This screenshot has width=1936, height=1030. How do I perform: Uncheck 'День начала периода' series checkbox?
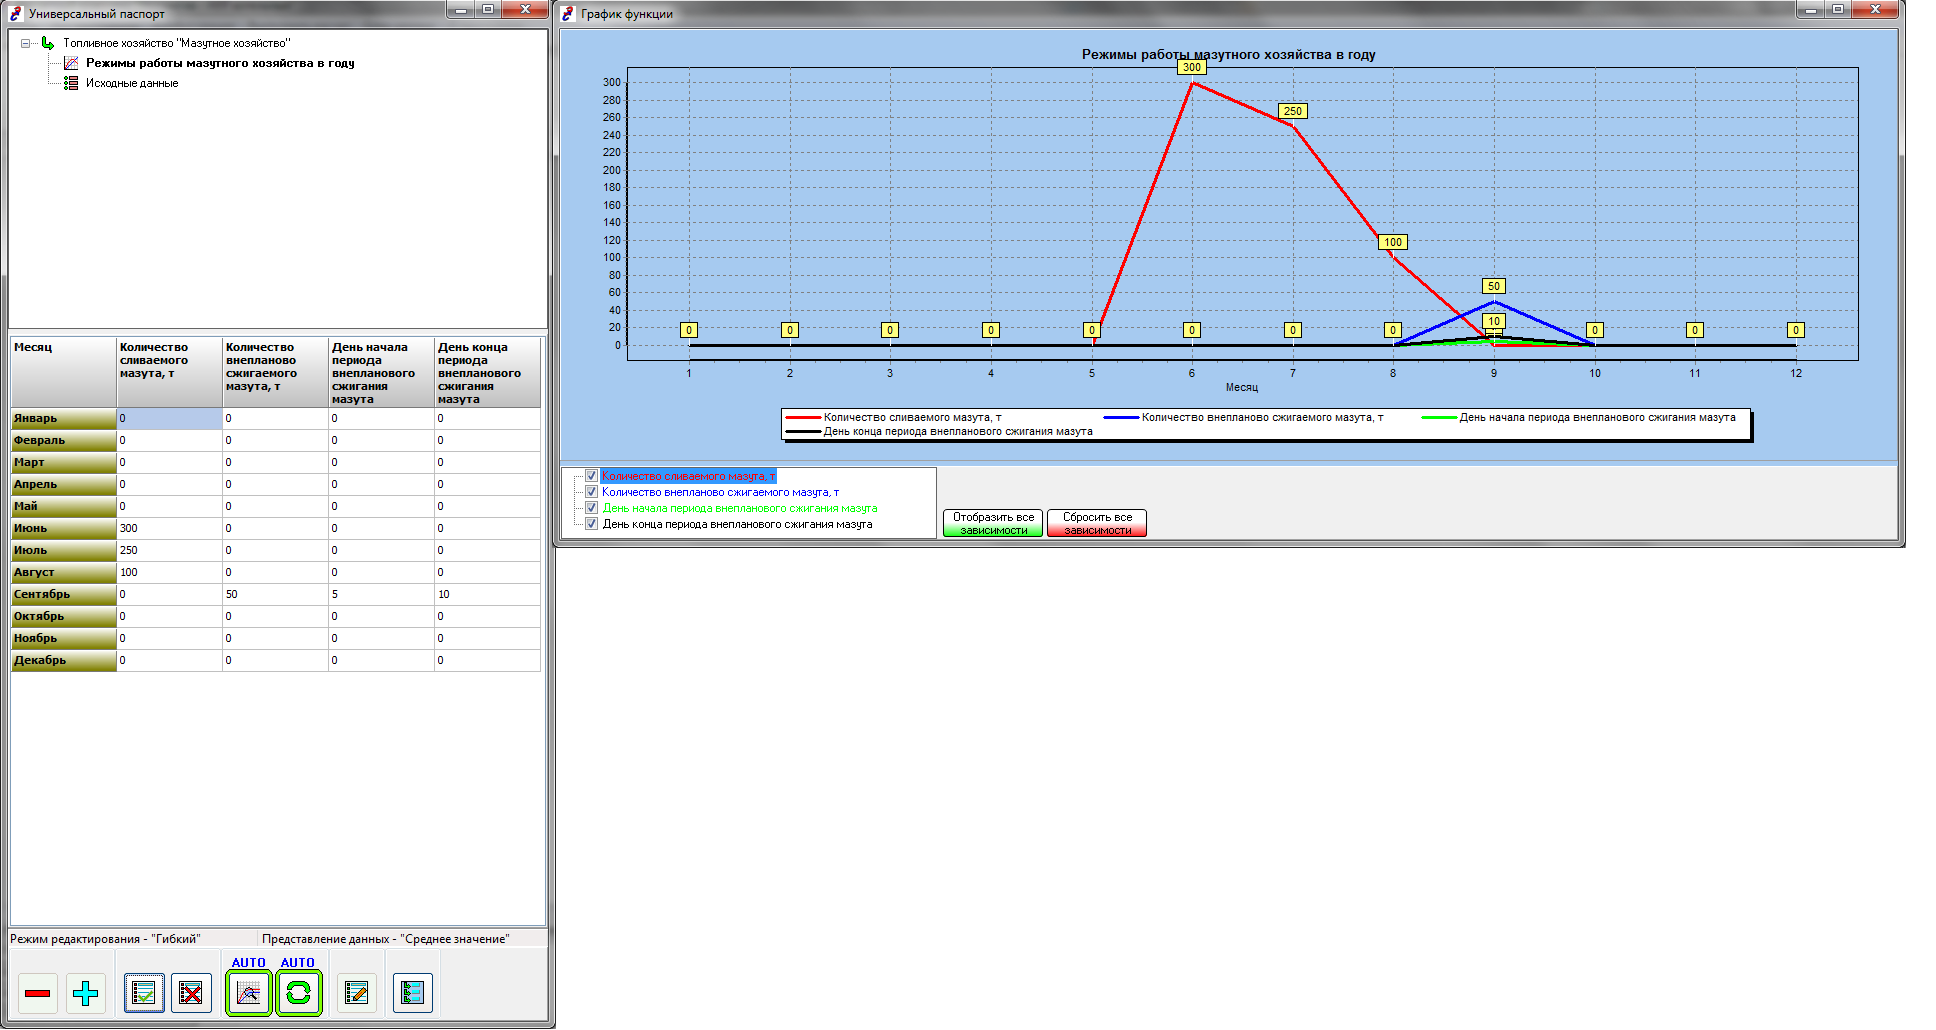[x=591, y=508]
